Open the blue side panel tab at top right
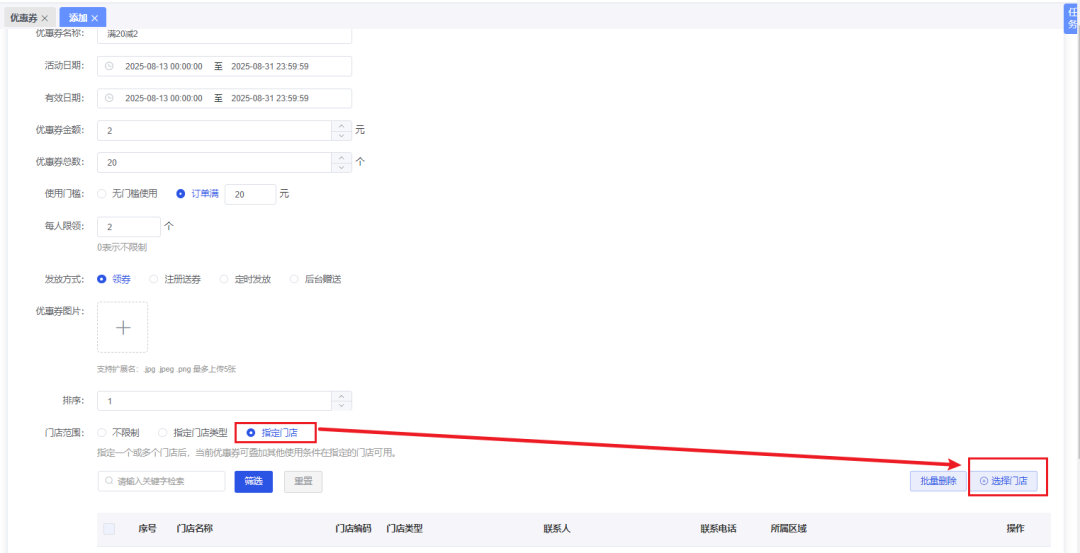Screen dimensions: 1080x553 click(1072, 19)
